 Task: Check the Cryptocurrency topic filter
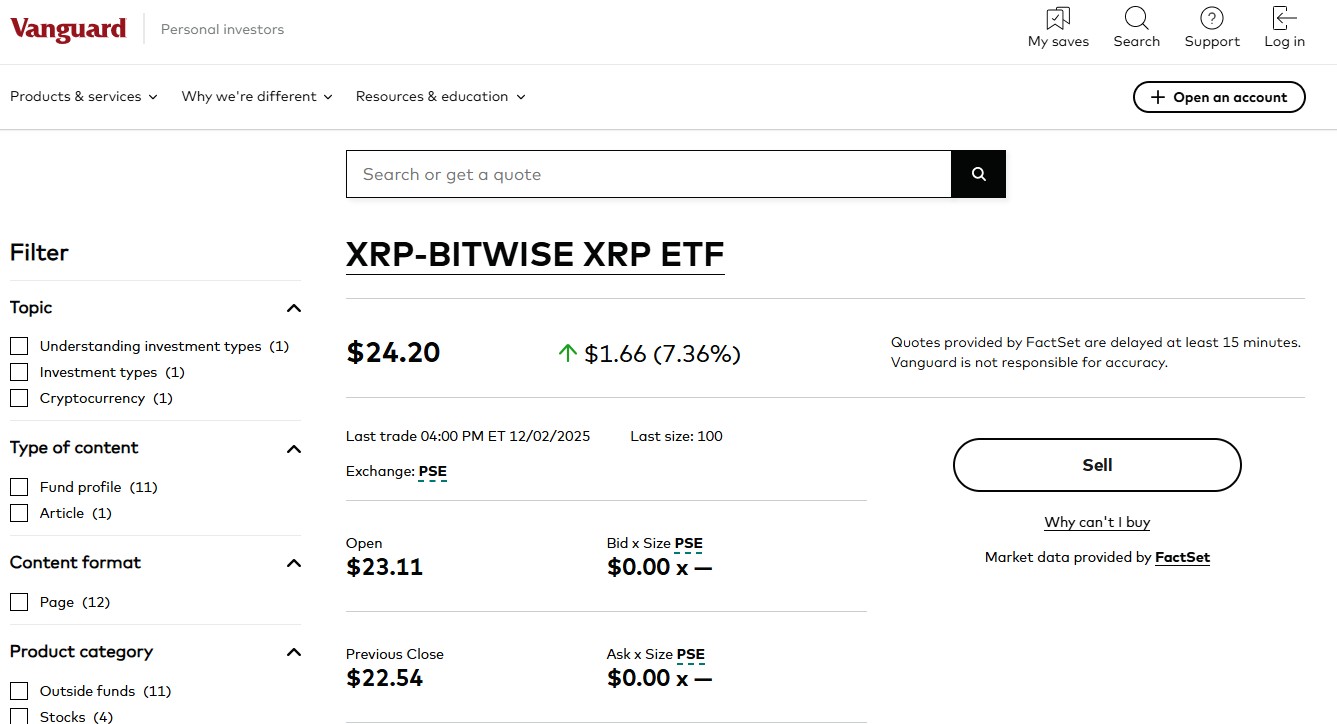(x=19, y=398)
